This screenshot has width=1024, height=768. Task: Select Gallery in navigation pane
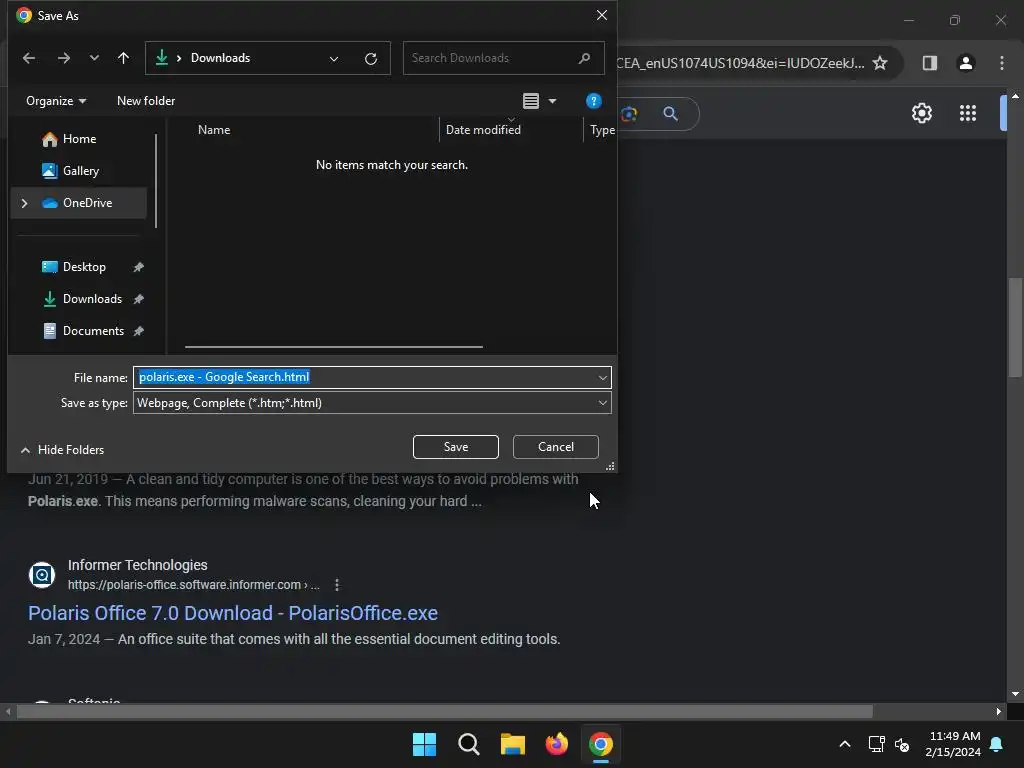point(80,170)
